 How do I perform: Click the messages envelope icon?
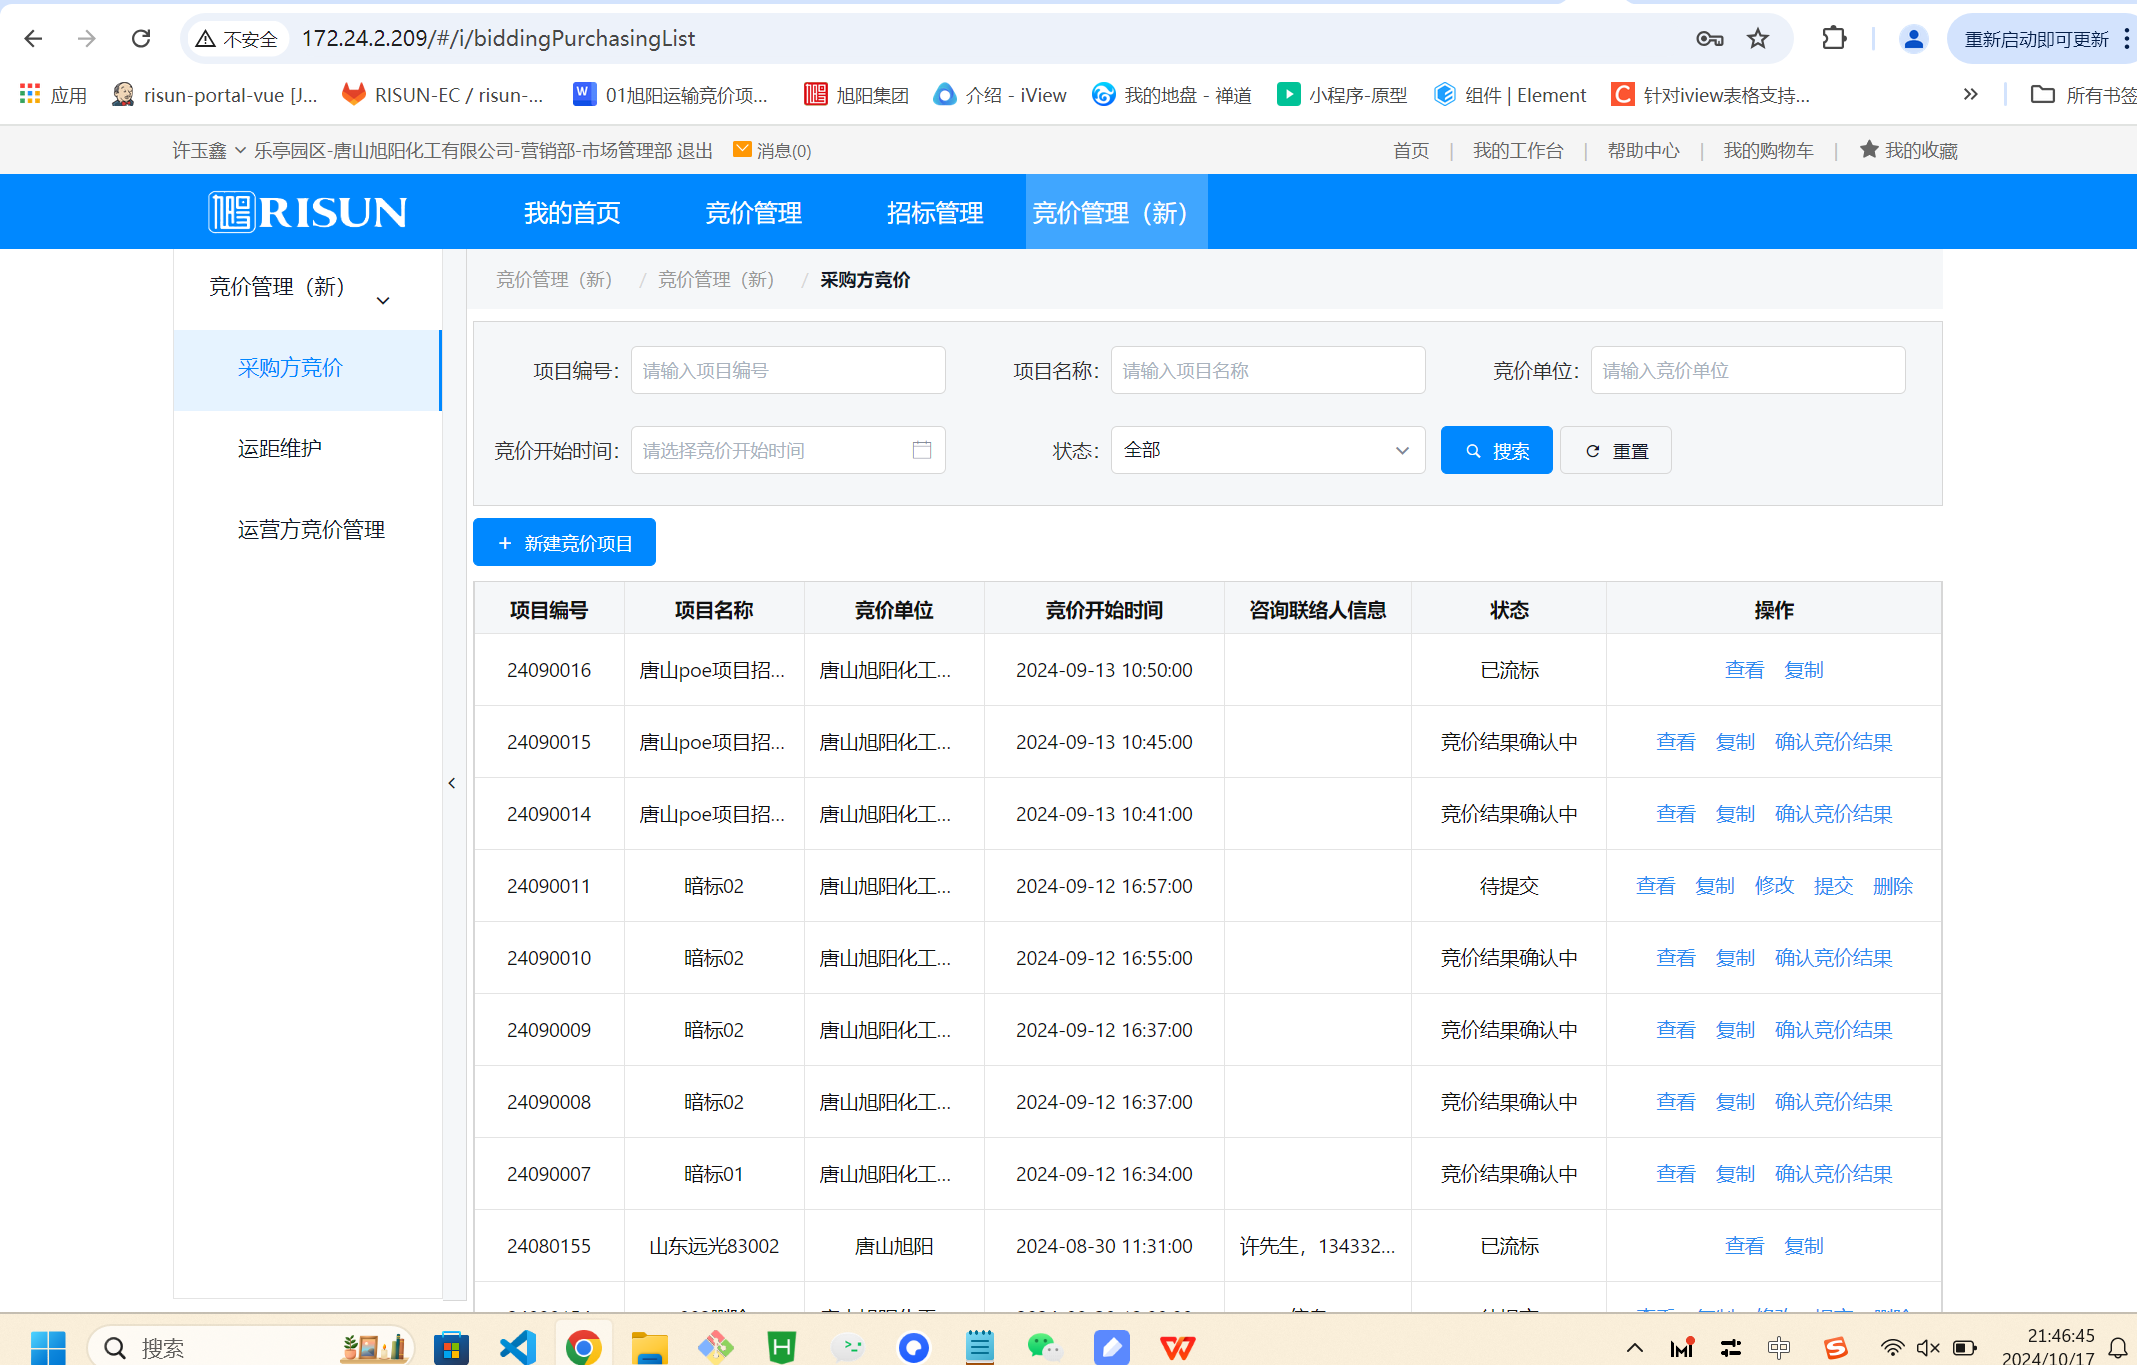pos(742,149)
